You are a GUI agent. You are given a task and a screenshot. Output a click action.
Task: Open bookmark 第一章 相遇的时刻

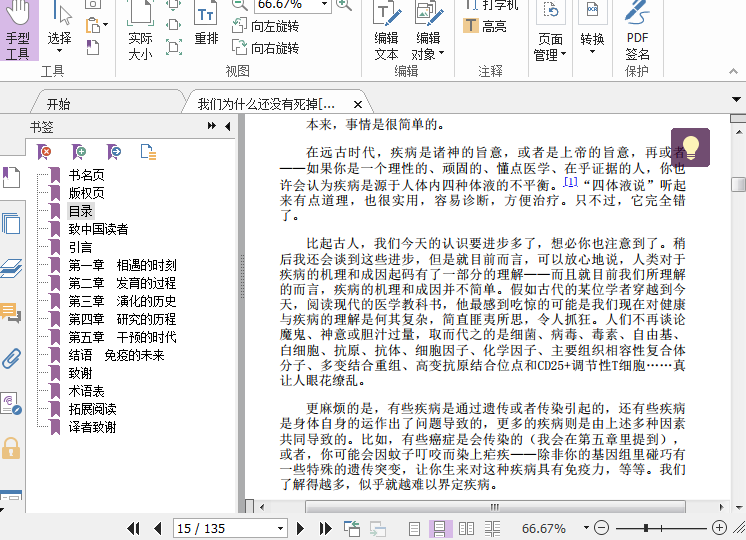[x=122, y=265]
